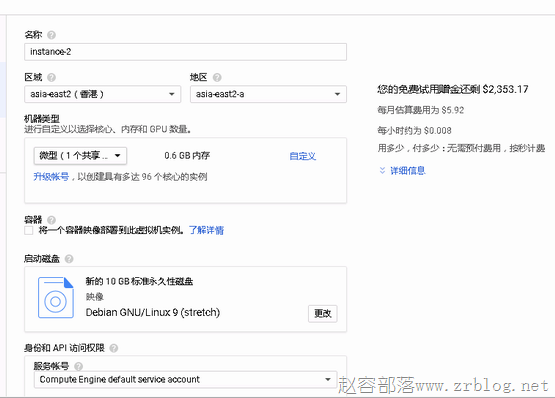The width and height of the screenshot is (555, 398).
Task: Click the text 新的 10 GB 标准永久性磁盘
Action: tap(139, 282)
